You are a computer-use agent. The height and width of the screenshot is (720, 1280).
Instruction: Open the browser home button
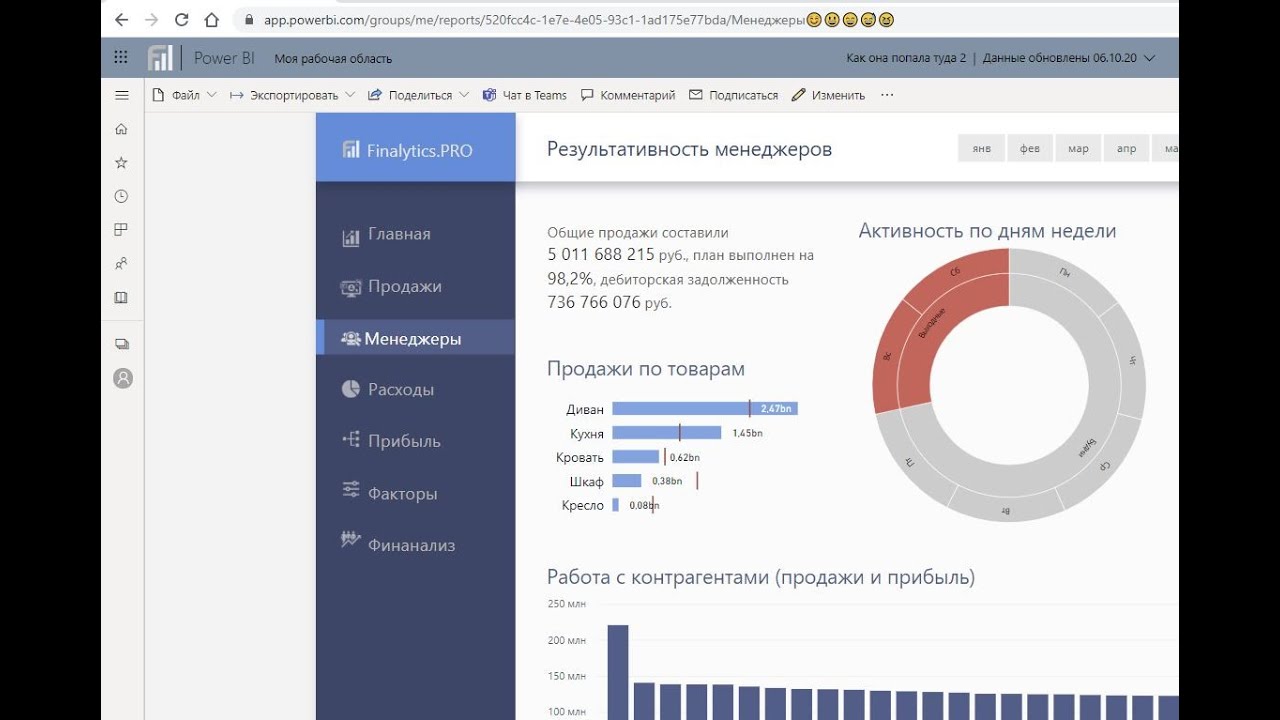point(211,19)
